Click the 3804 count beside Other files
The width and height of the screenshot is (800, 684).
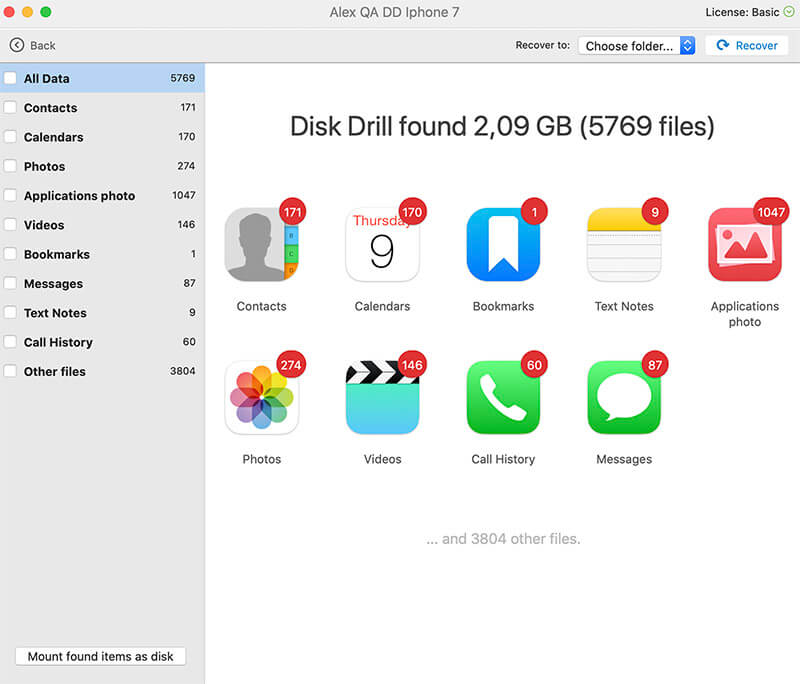pyautogui.click(x=183, y=371)
